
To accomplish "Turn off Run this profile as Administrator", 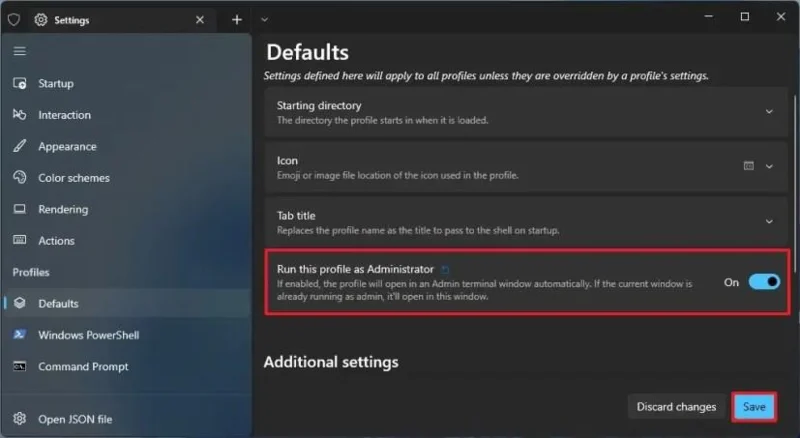I will [764, 282].
